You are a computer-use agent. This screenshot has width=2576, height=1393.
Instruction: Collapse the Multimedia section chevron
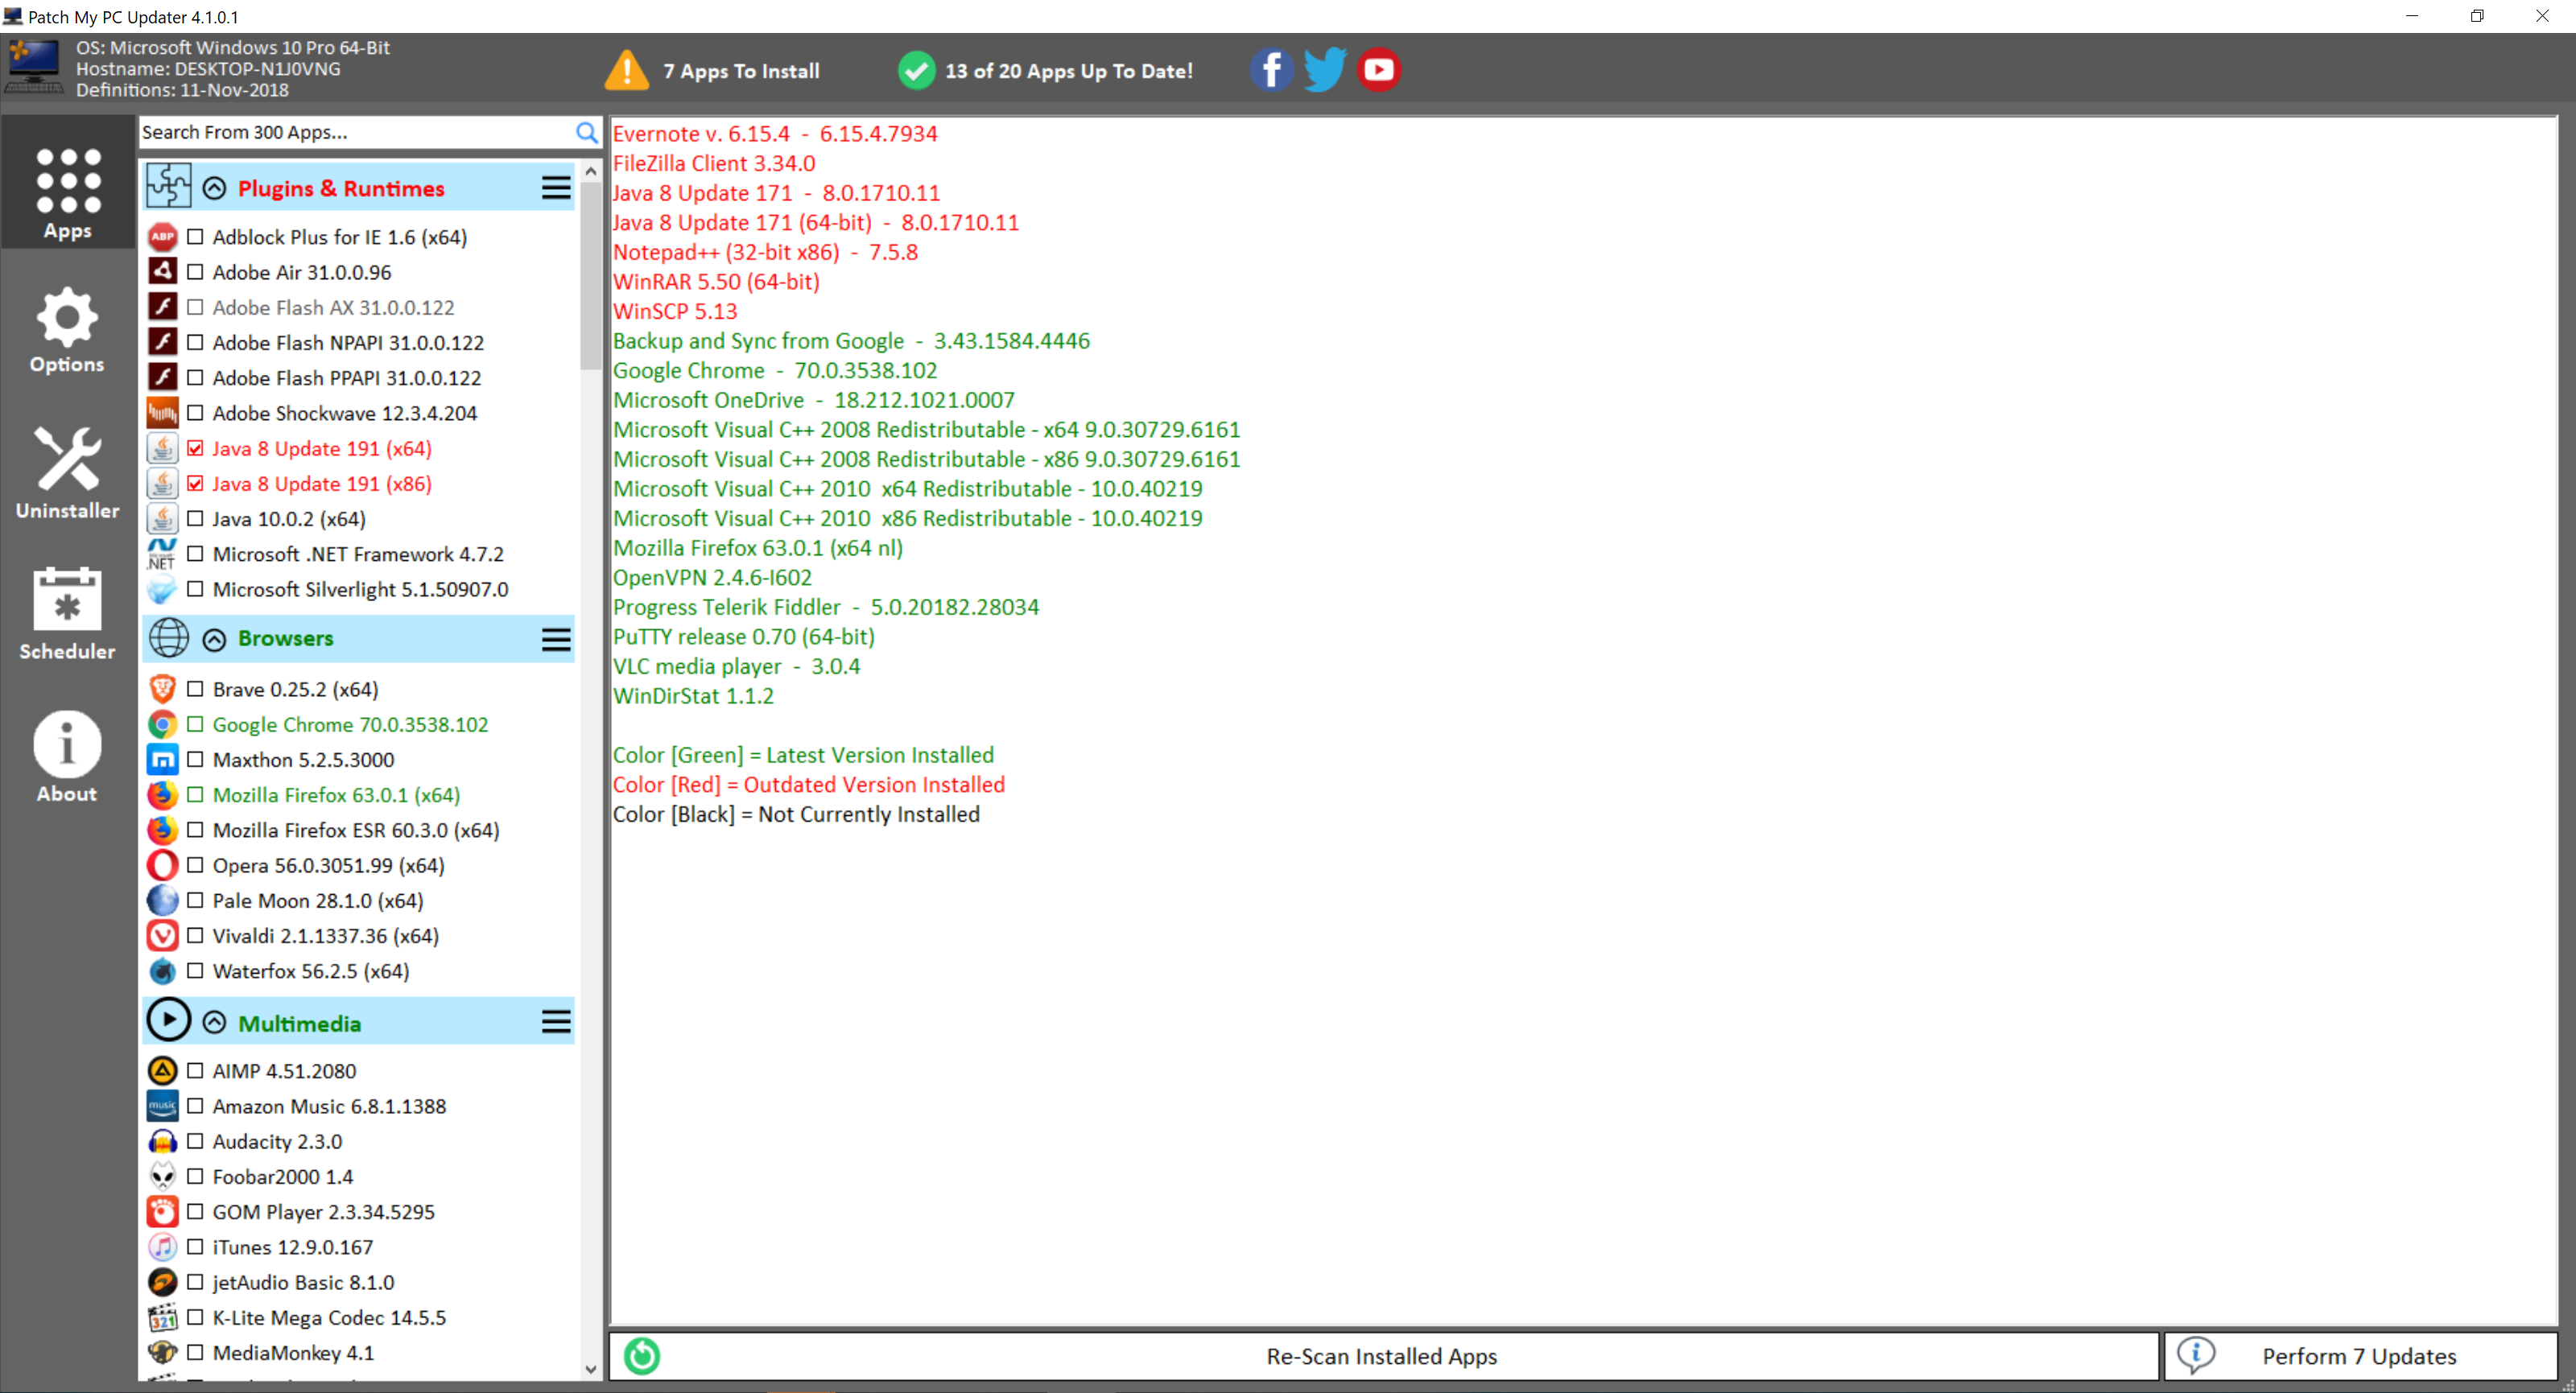214,1022
